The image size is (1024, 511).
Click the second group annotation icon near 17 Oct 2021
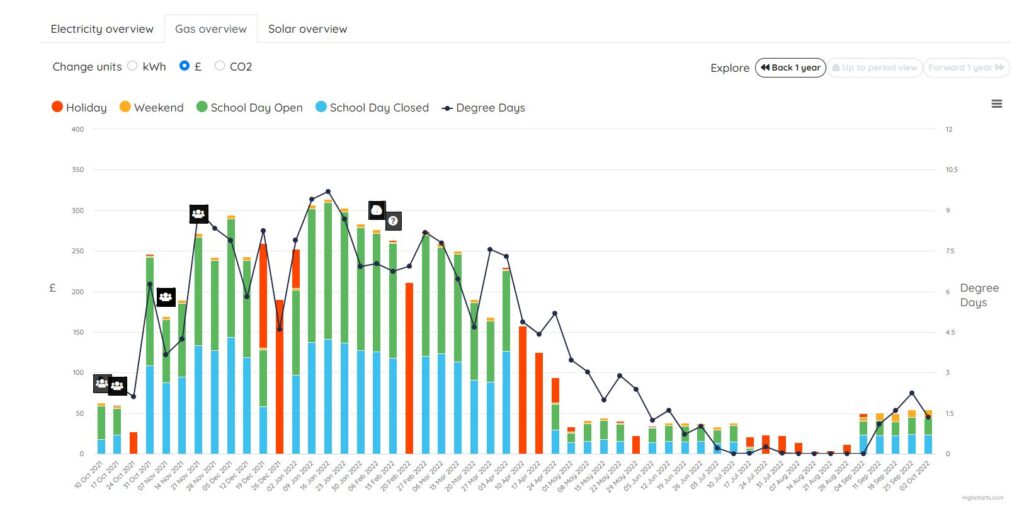pos(118,385)
